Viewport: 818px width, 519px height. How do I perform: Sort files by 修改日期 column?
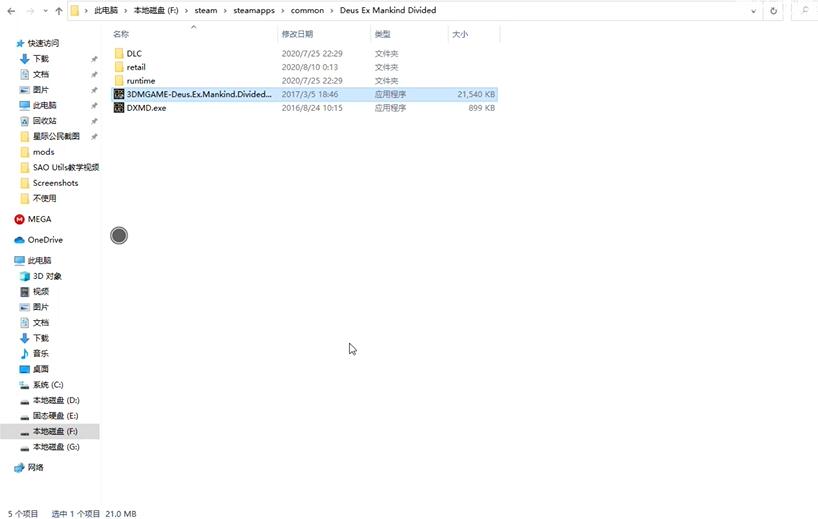point(297,34)
